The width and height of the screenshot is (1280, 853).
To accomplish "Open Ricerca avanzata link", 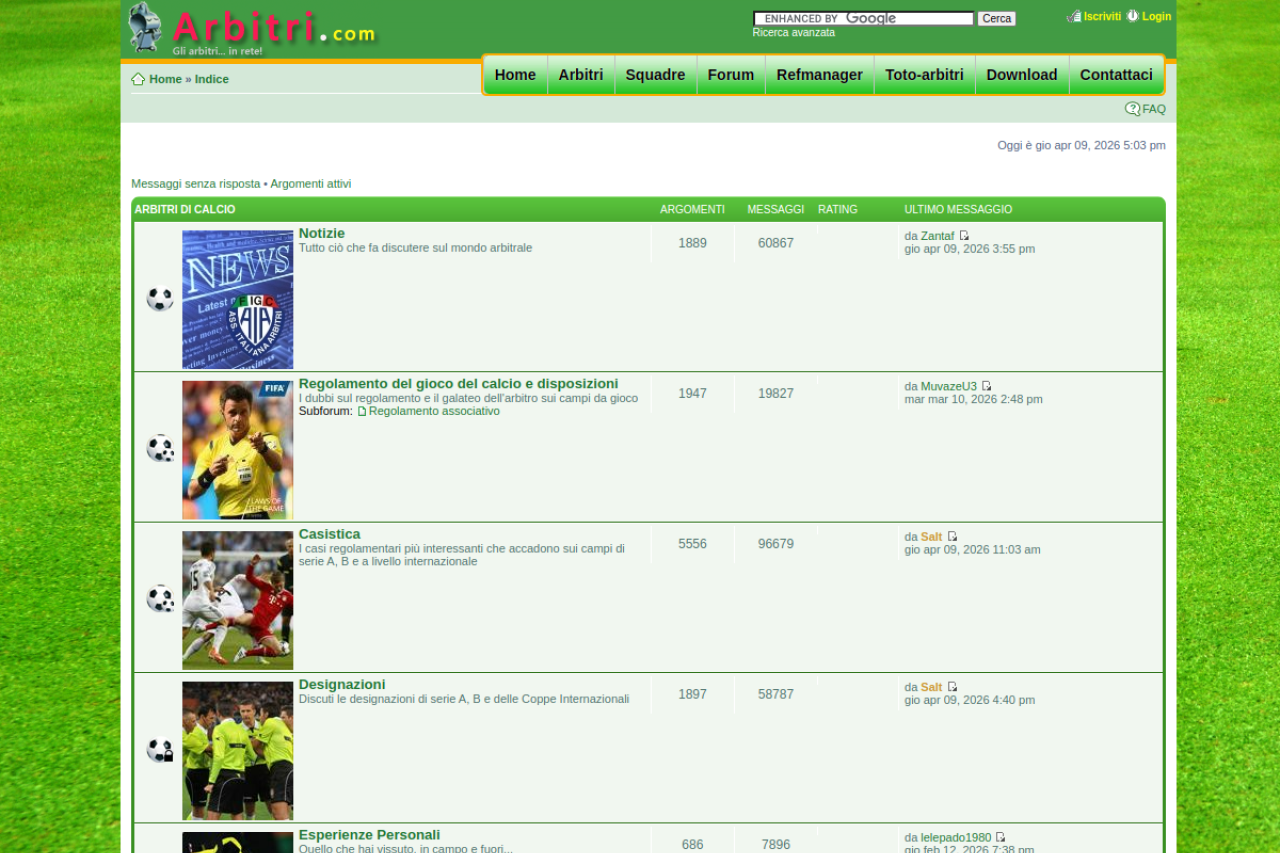I will point(794,33).
